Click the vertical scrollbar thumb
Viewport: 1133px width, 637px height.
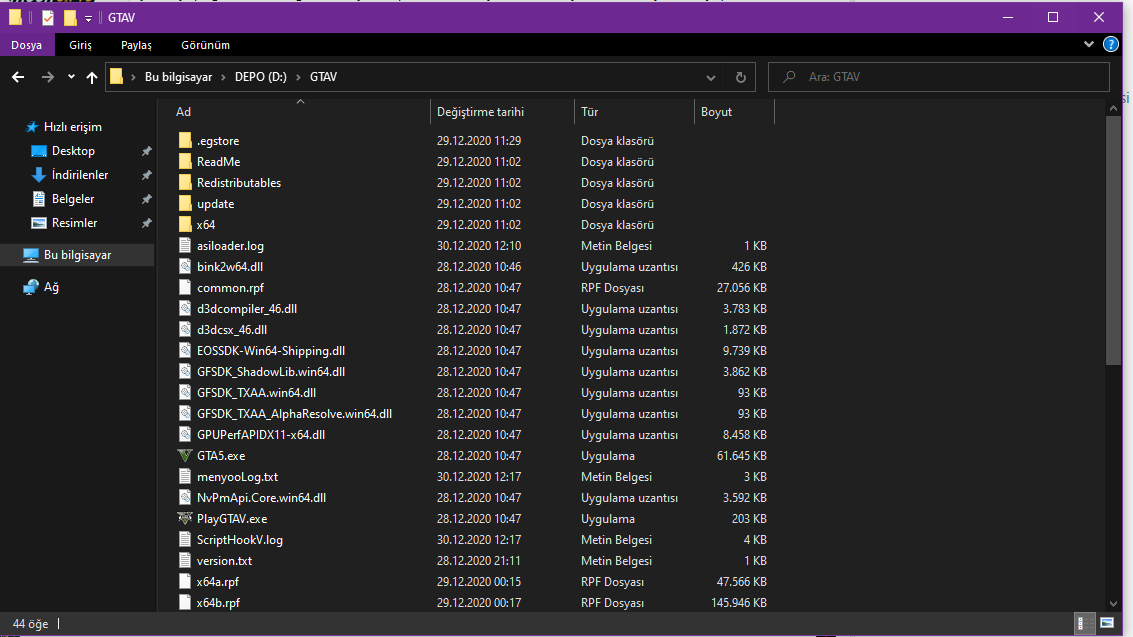click(x=1113, y=241)
